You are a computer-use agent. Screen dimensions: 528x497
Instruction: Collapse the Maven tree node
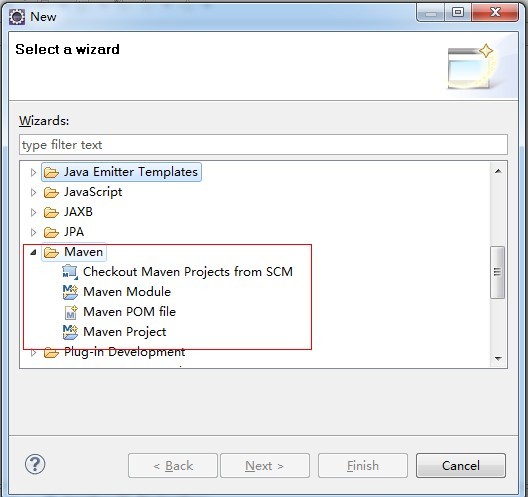point(33,252)
